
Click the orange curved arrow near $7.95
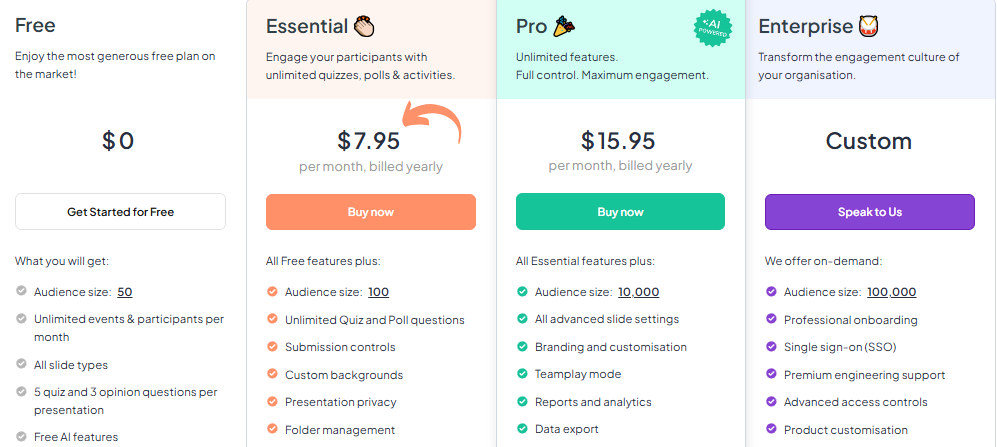point(433,128)
